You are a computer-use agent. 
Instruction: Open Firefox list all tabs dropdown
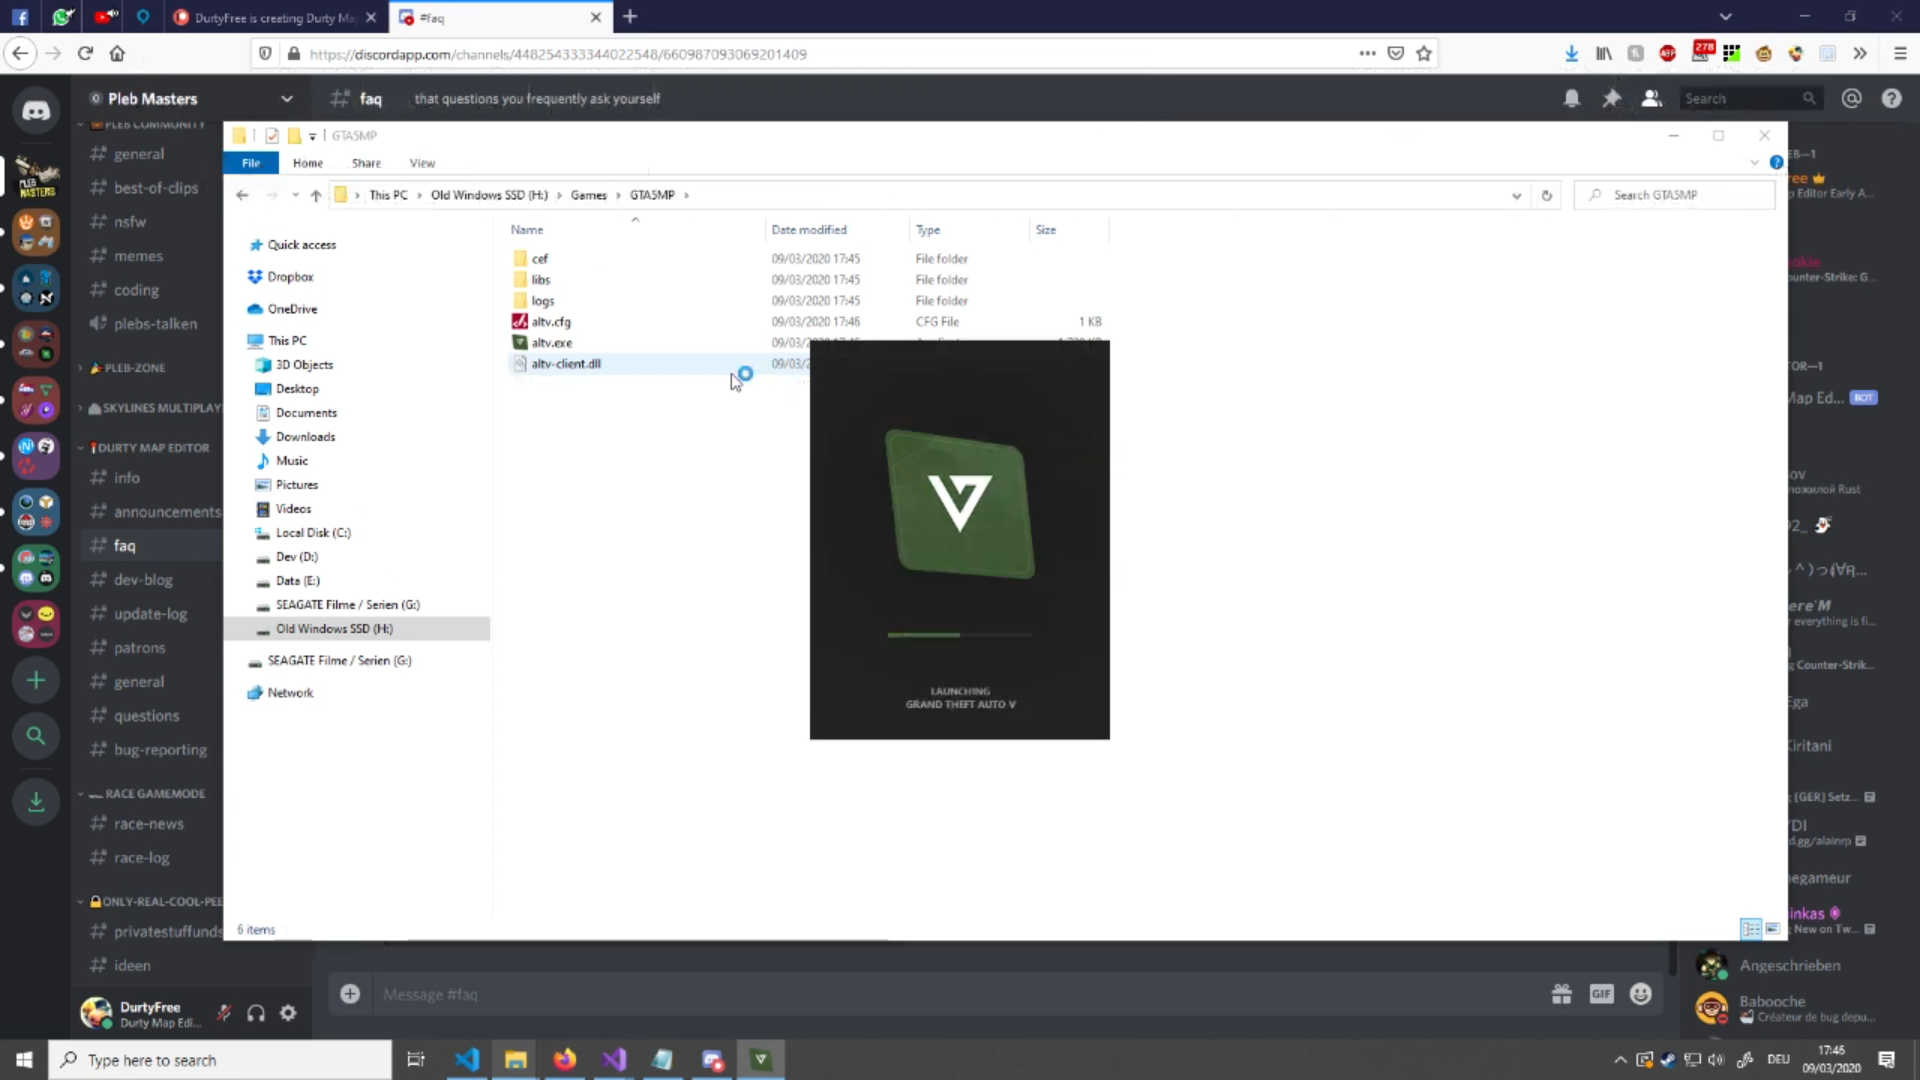(x=1726, y=17)
